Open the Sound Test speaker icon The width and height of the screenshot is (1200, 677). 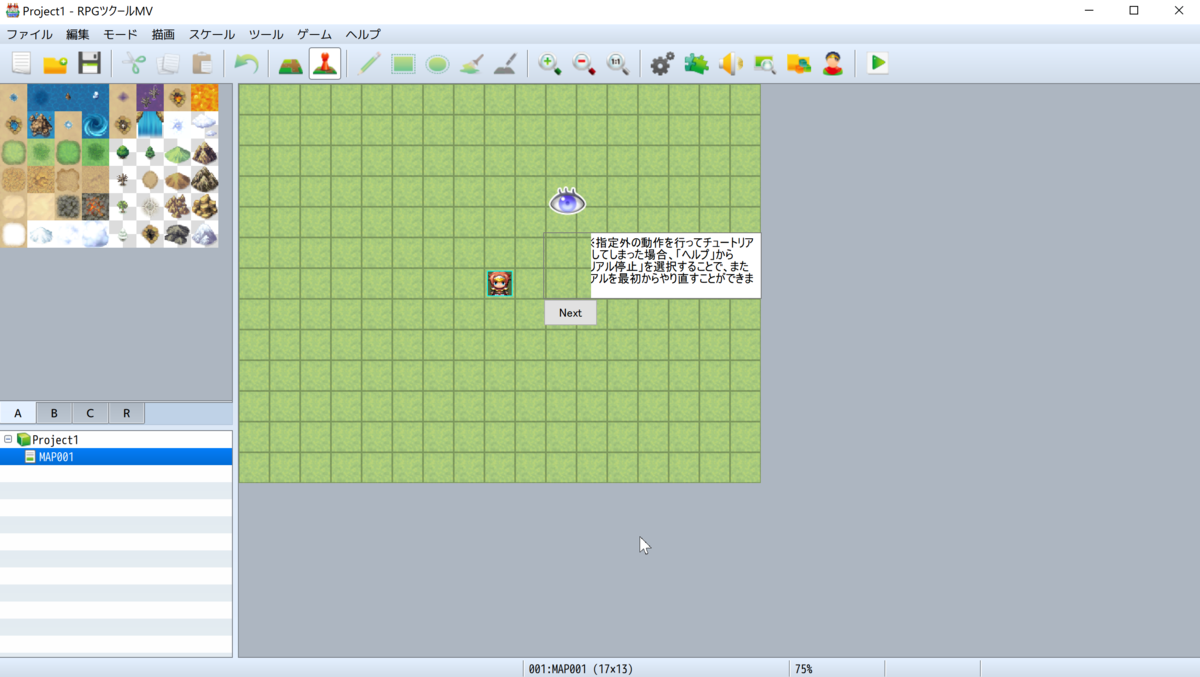(731, 63)
